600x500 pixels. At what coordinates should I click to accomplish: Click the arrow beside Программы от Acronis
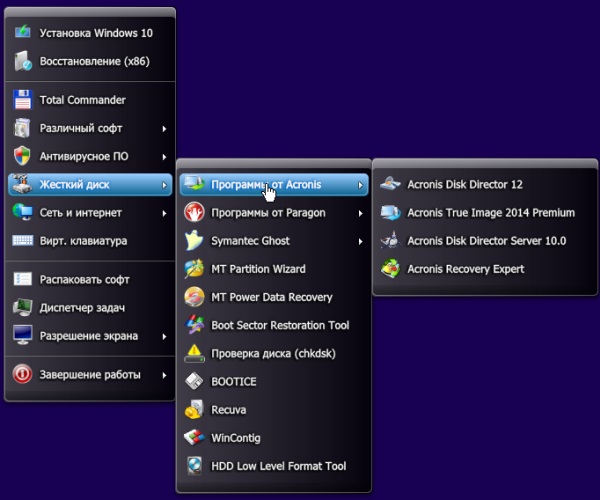pos(360,185)
